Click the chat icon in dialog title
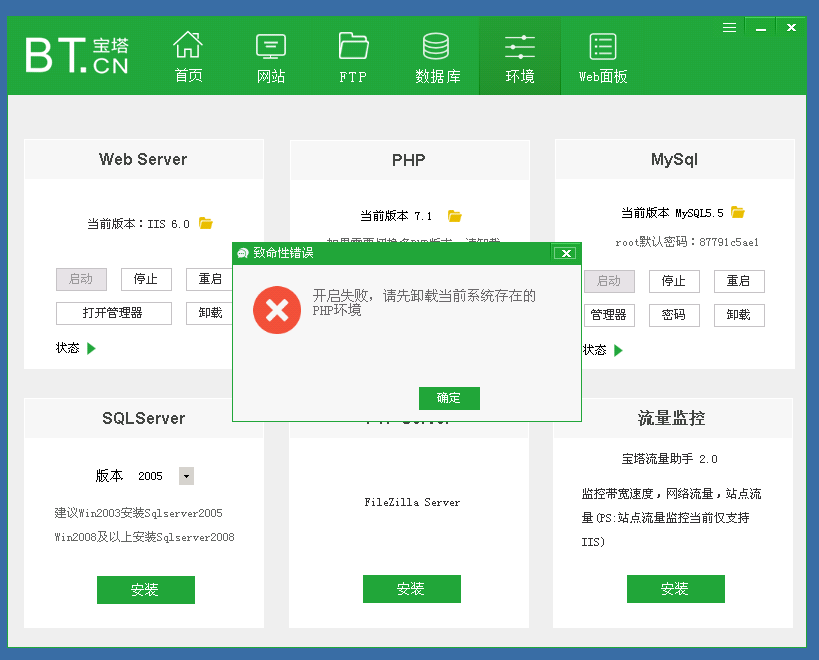Screen dimensions: 819x660 coord(242,253)
